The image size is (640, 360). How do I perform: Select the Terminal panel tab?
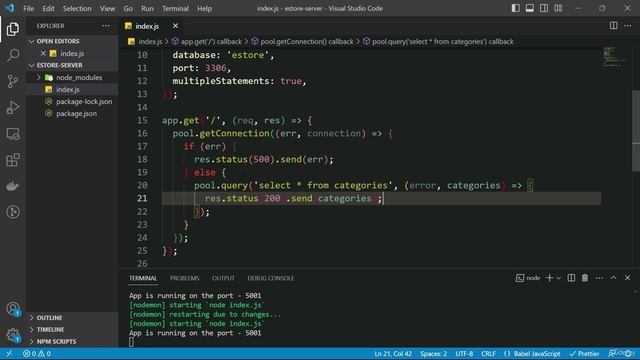click(143, 278)
